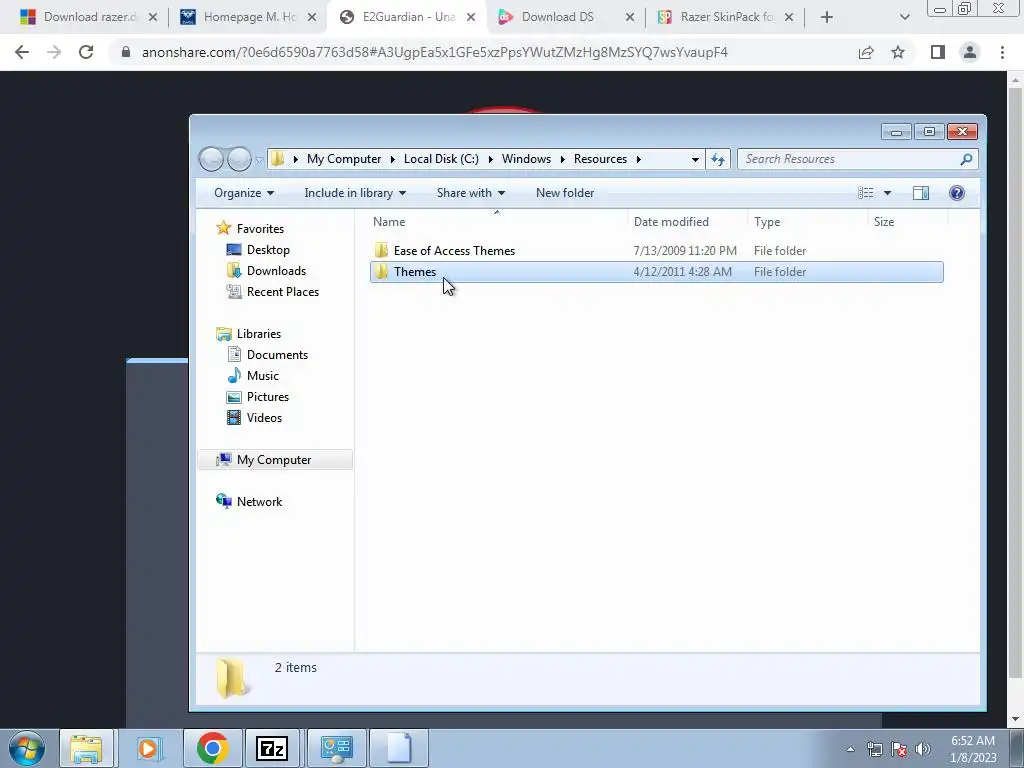Screen dimensions: 1024x768
Task: Expand the arrow after My Computer in breadcrumb
Action: point(392,159)
